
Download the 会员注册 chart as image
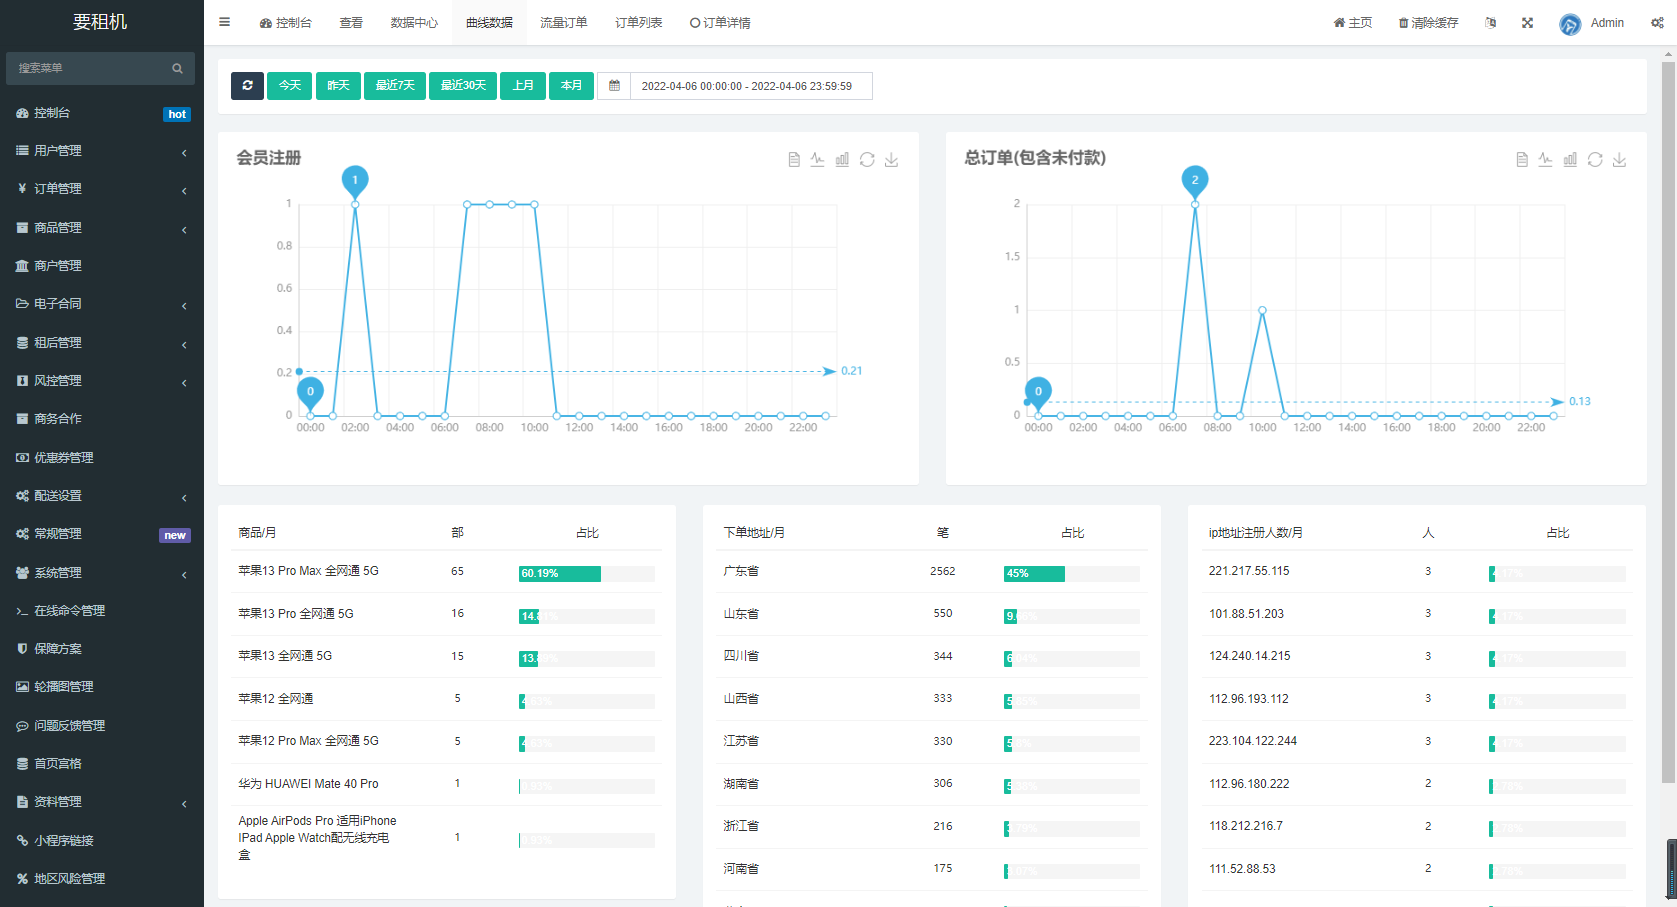(x=891, y=160)
